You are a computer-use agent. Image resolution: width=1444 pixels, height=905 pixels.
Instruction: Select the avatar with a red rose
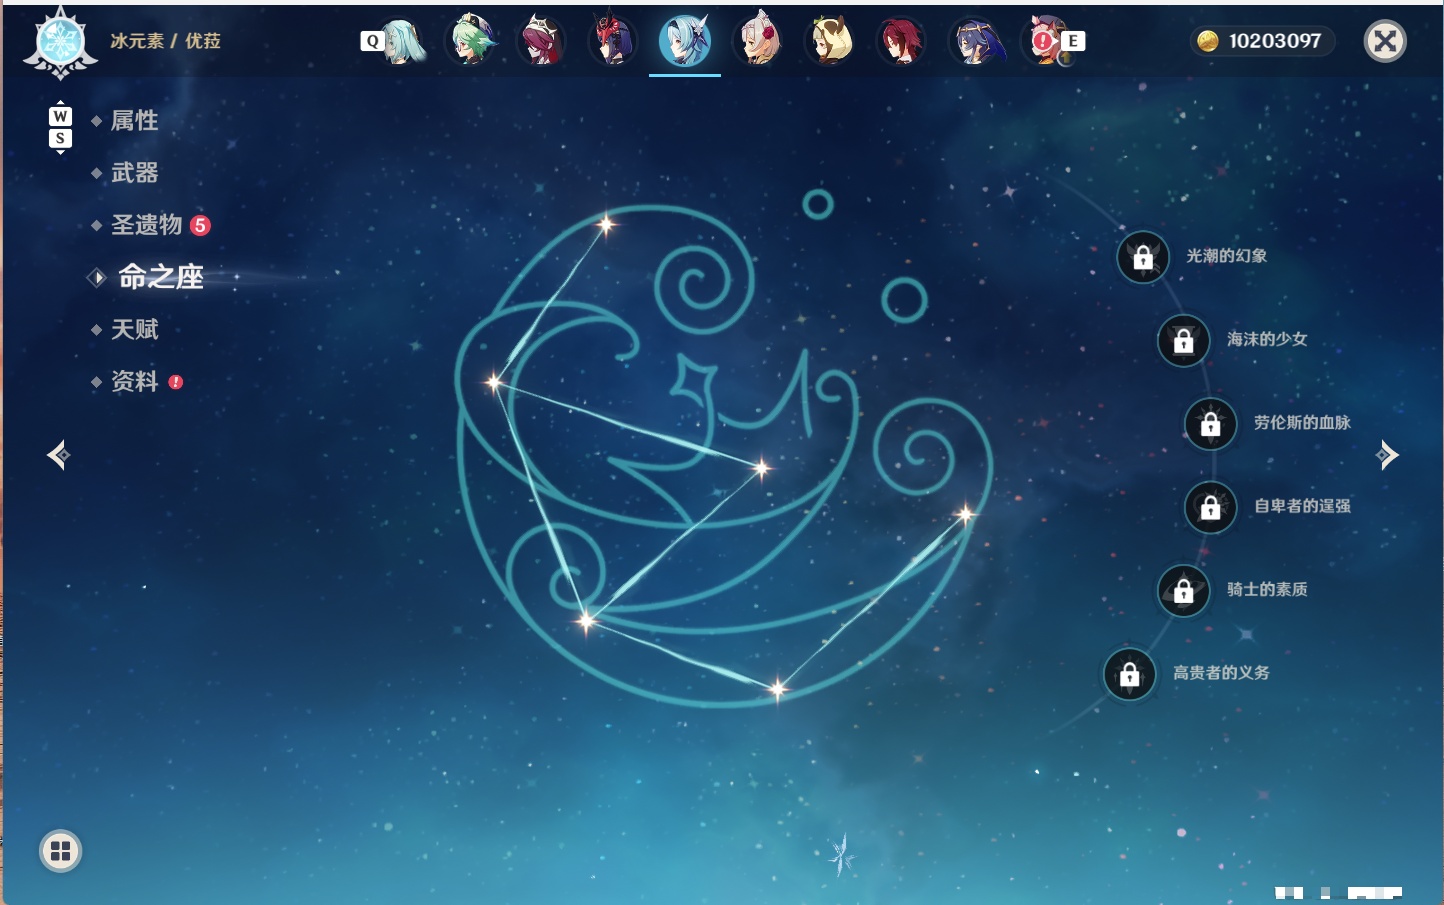click(758, 41)
